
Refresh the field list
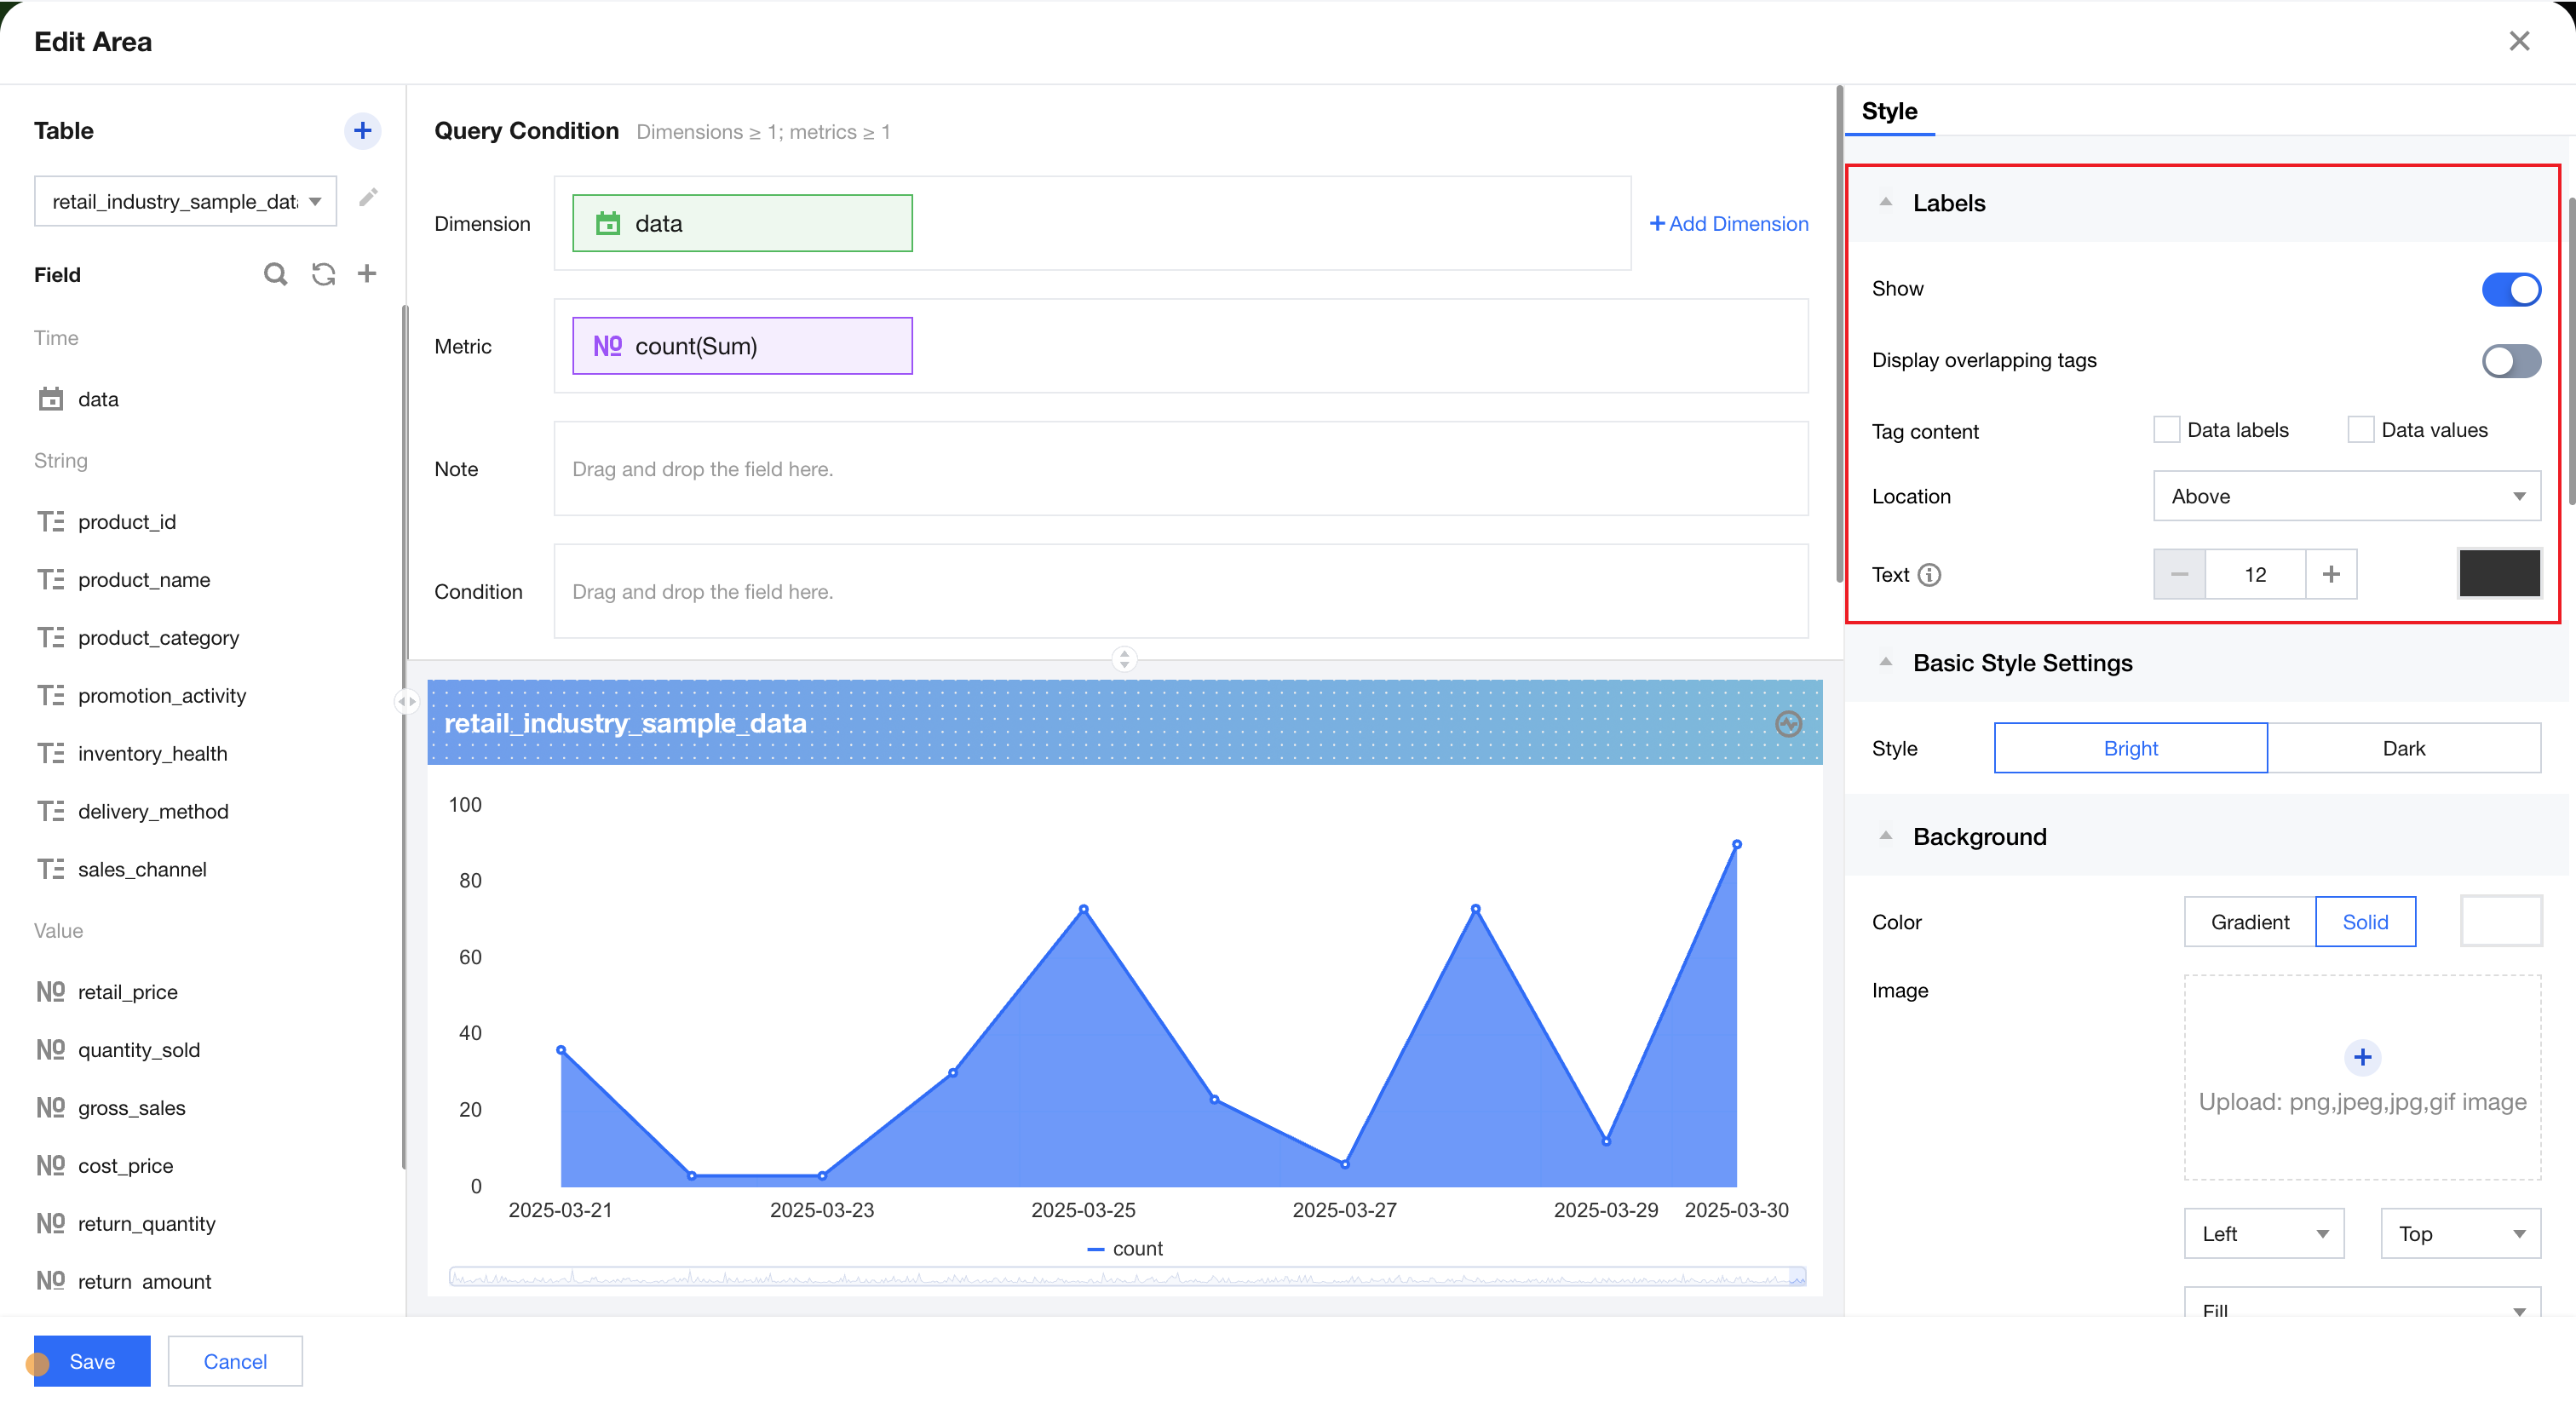323,274
